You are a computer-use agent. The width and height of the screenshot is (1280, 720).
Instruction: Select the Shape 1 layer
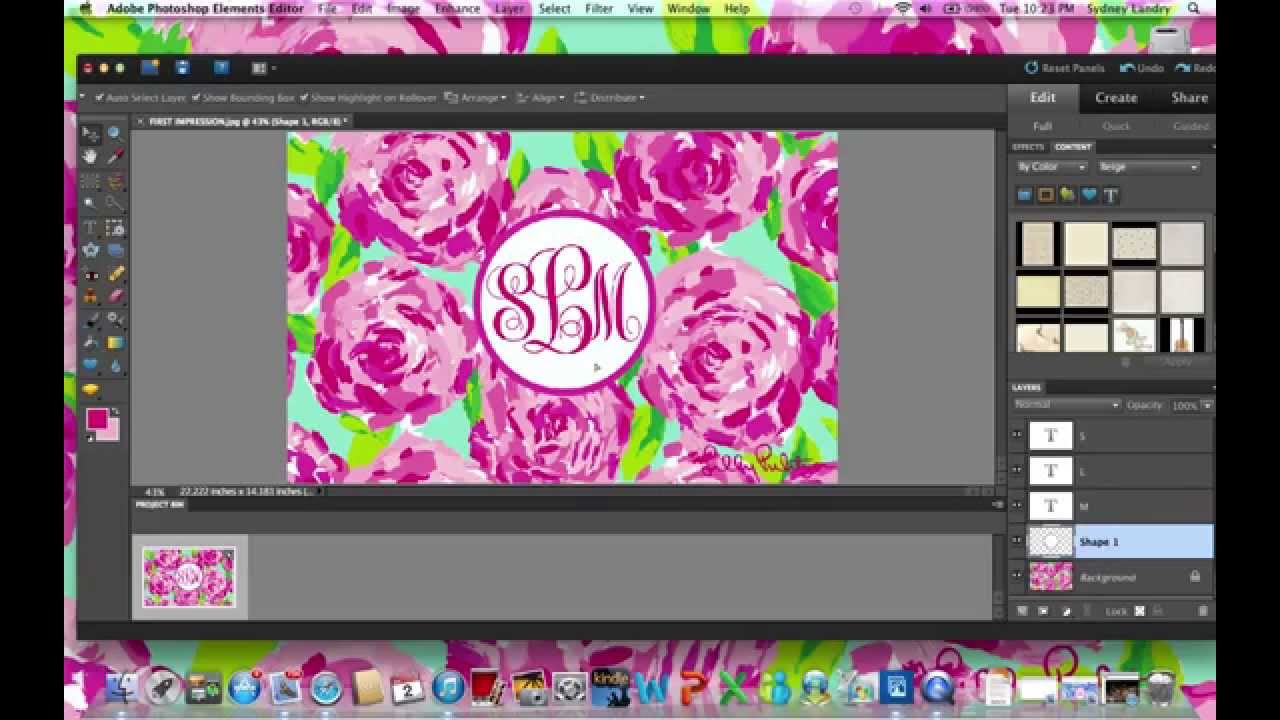[x=1145, y=542]
